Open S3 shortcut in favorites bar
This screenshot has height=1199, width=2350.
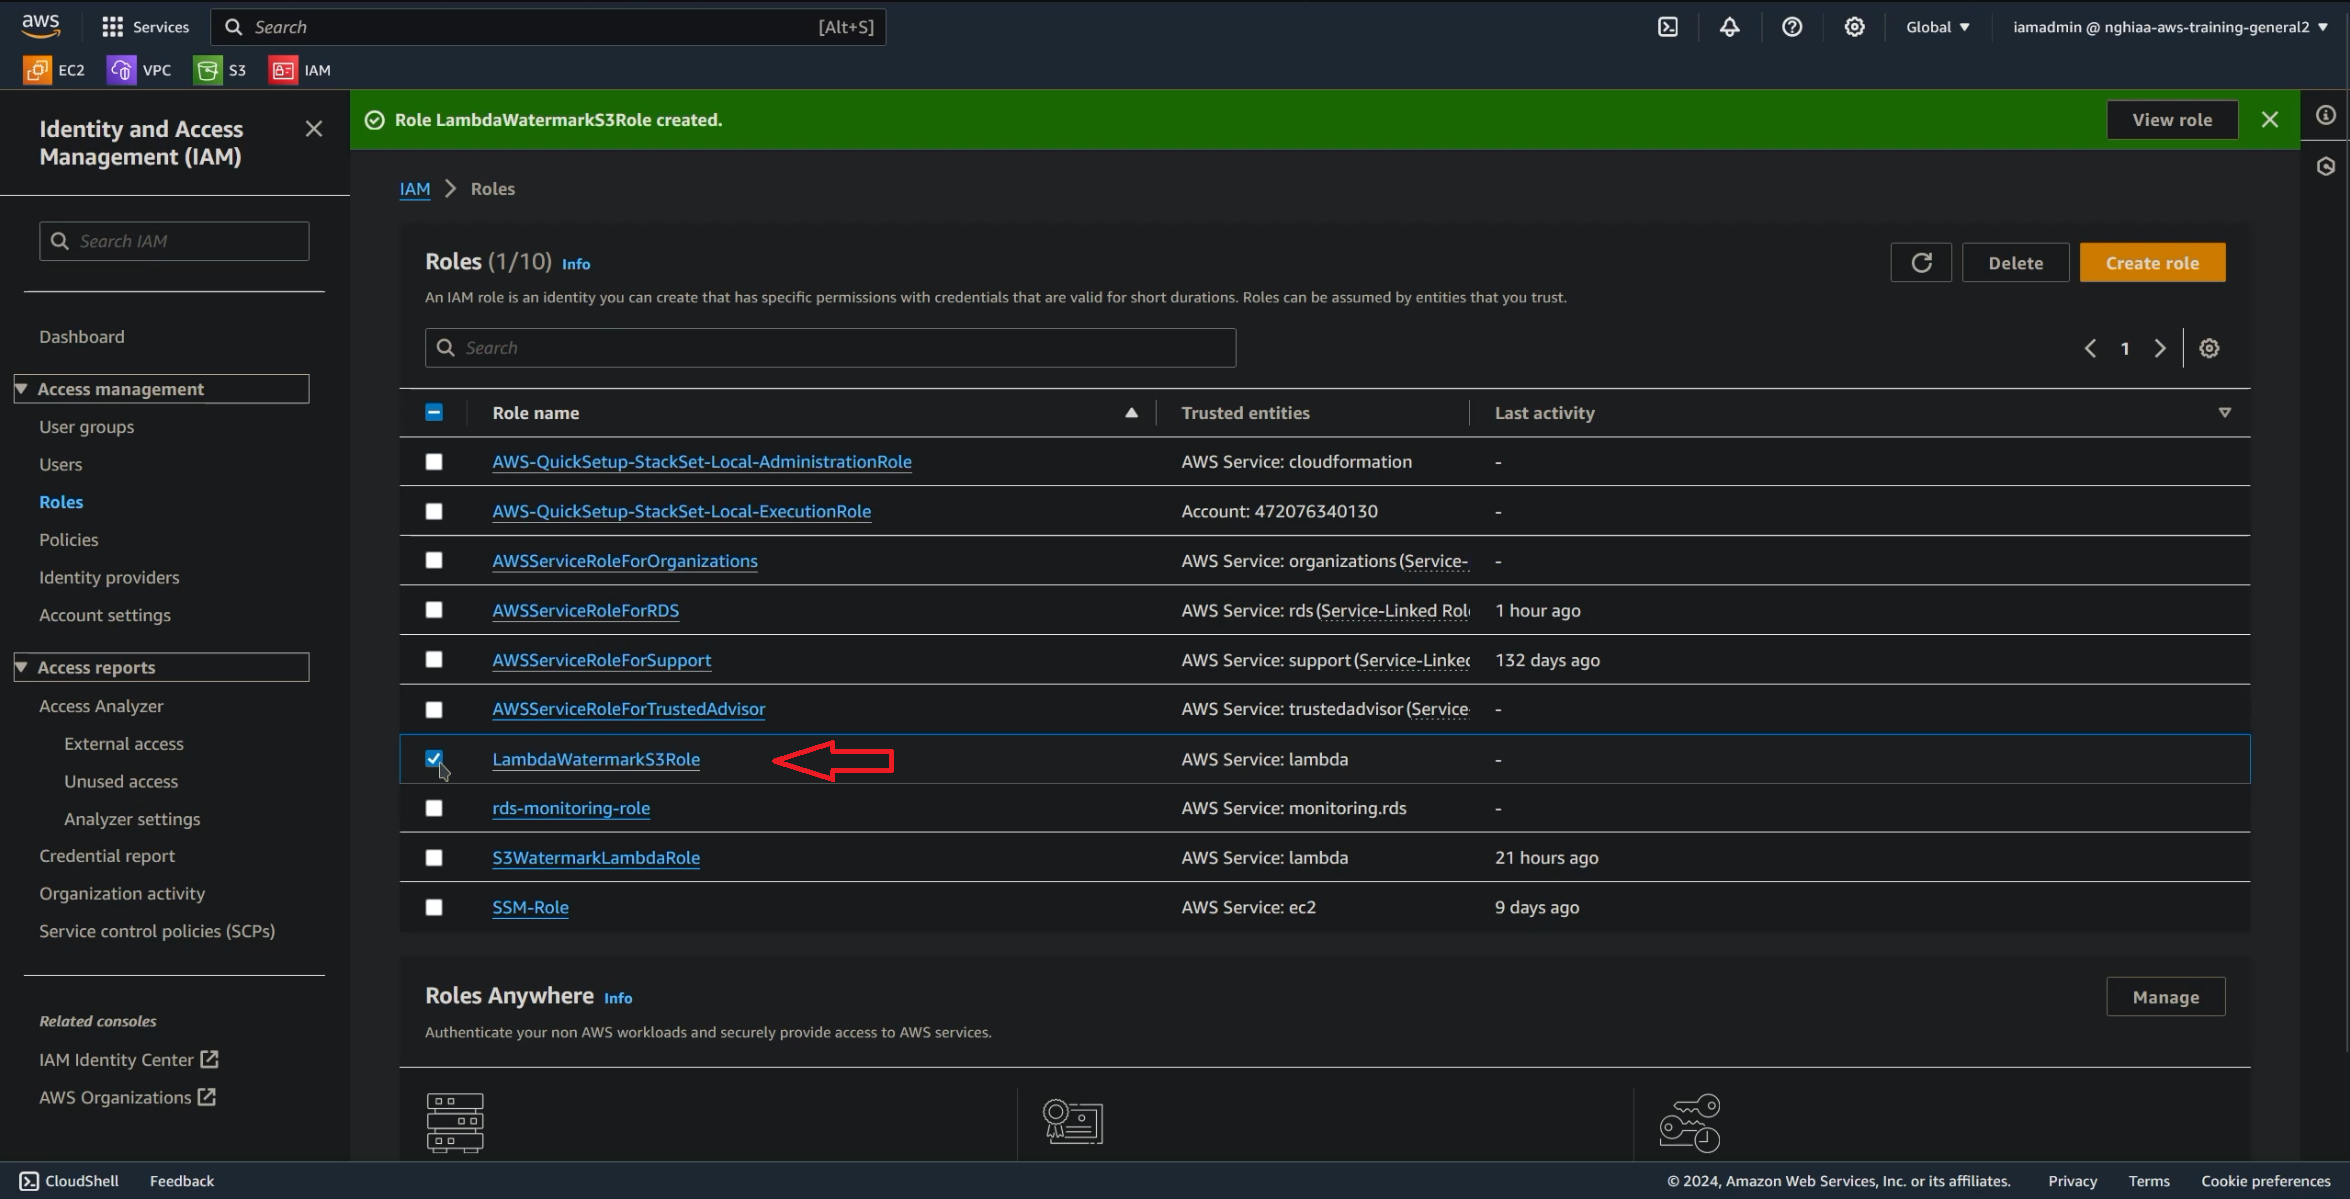(220, 70)
